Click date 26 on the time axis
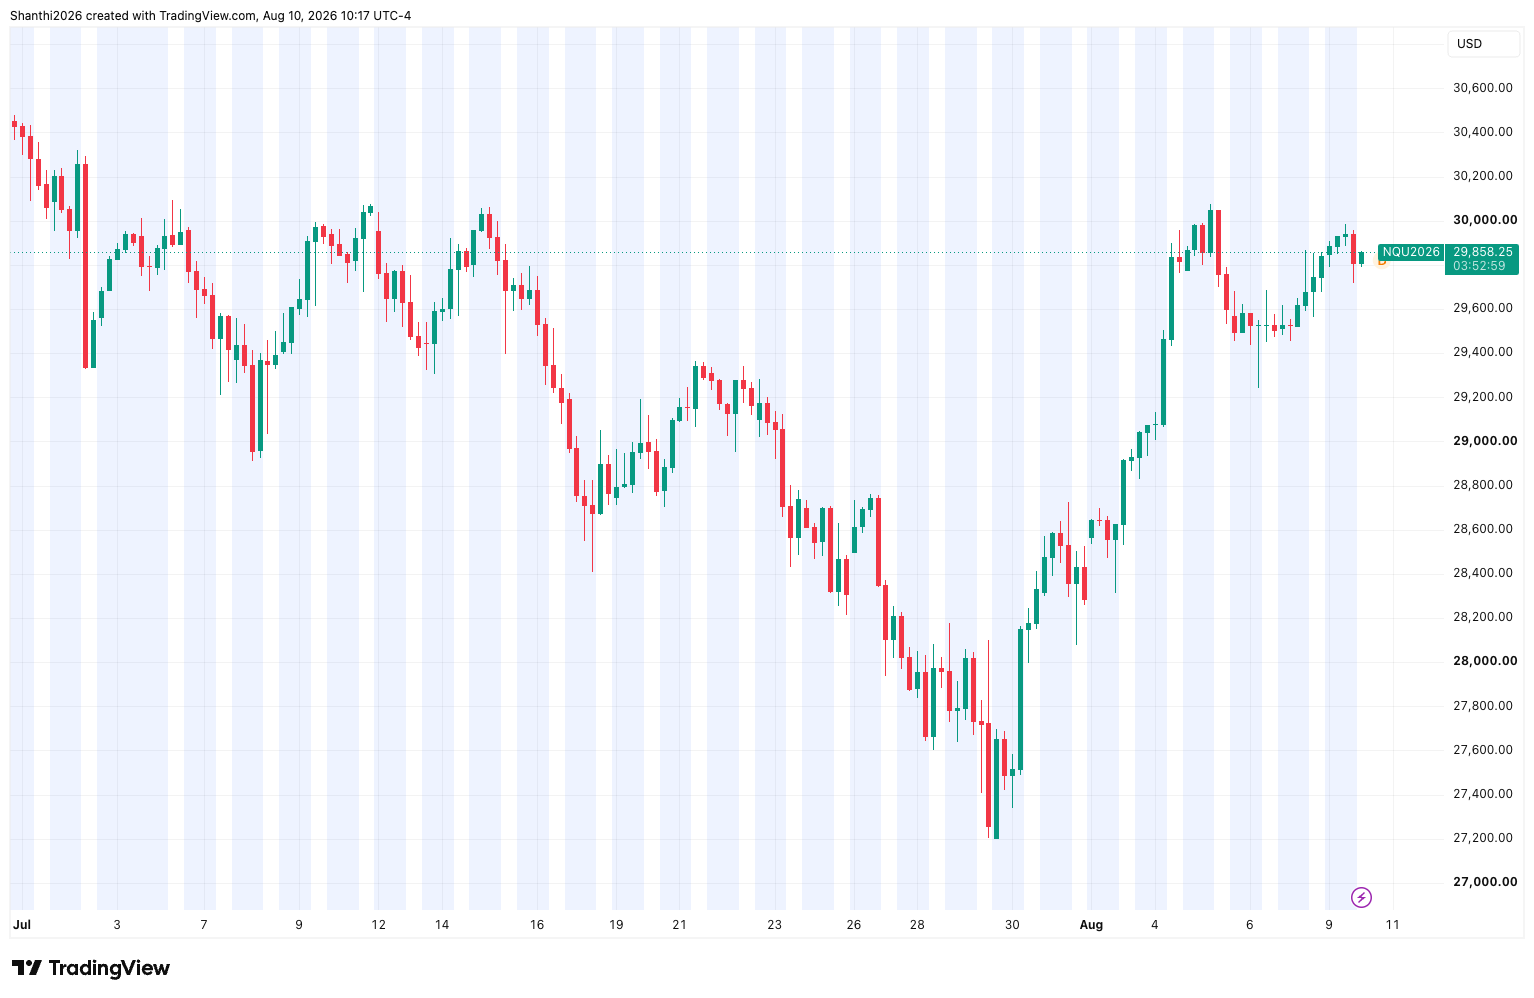 853,925
